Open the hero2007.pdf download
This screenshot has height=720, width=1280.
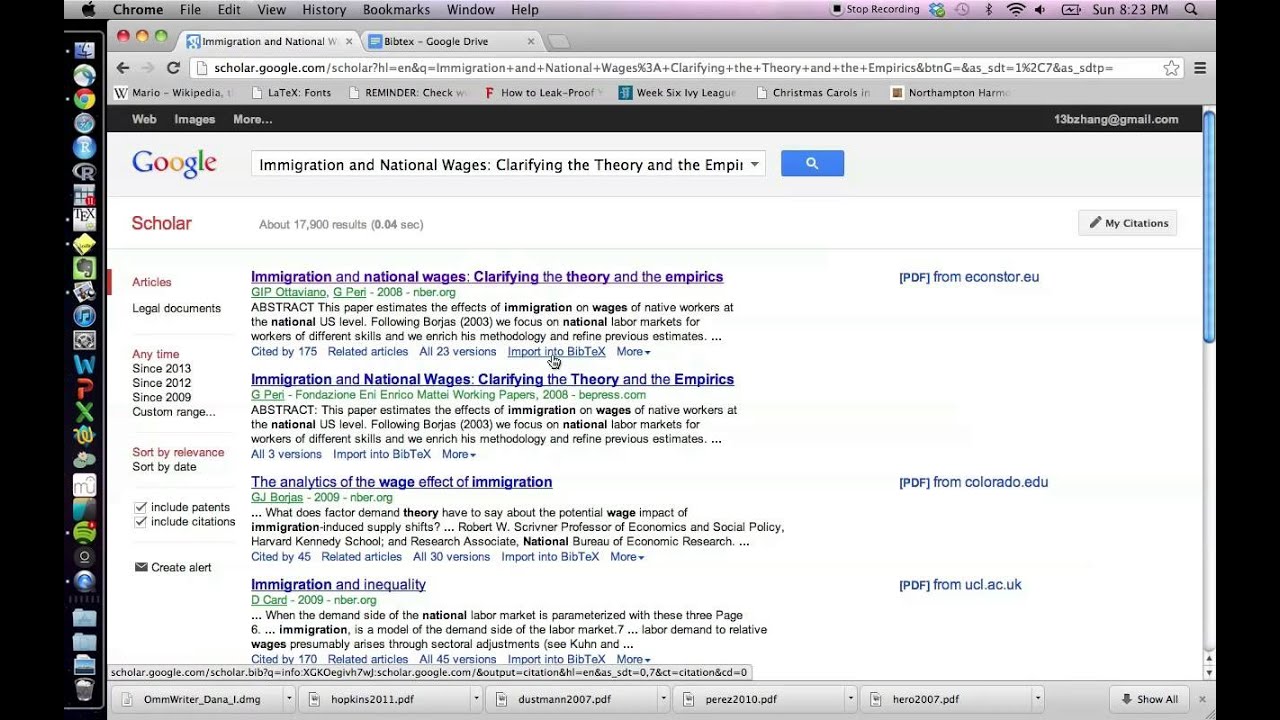click(x=924, y=699)
